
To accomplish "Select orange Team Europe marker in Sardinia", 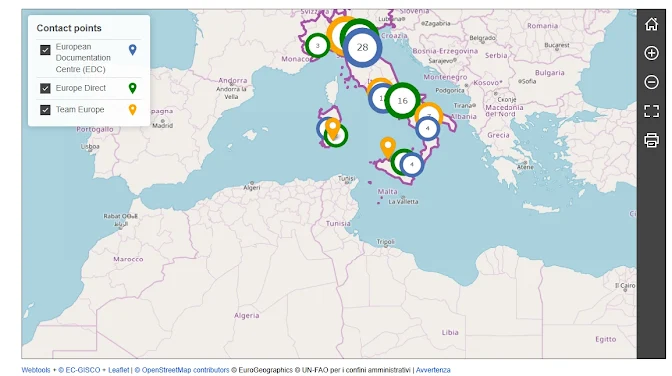I will 333,129.
